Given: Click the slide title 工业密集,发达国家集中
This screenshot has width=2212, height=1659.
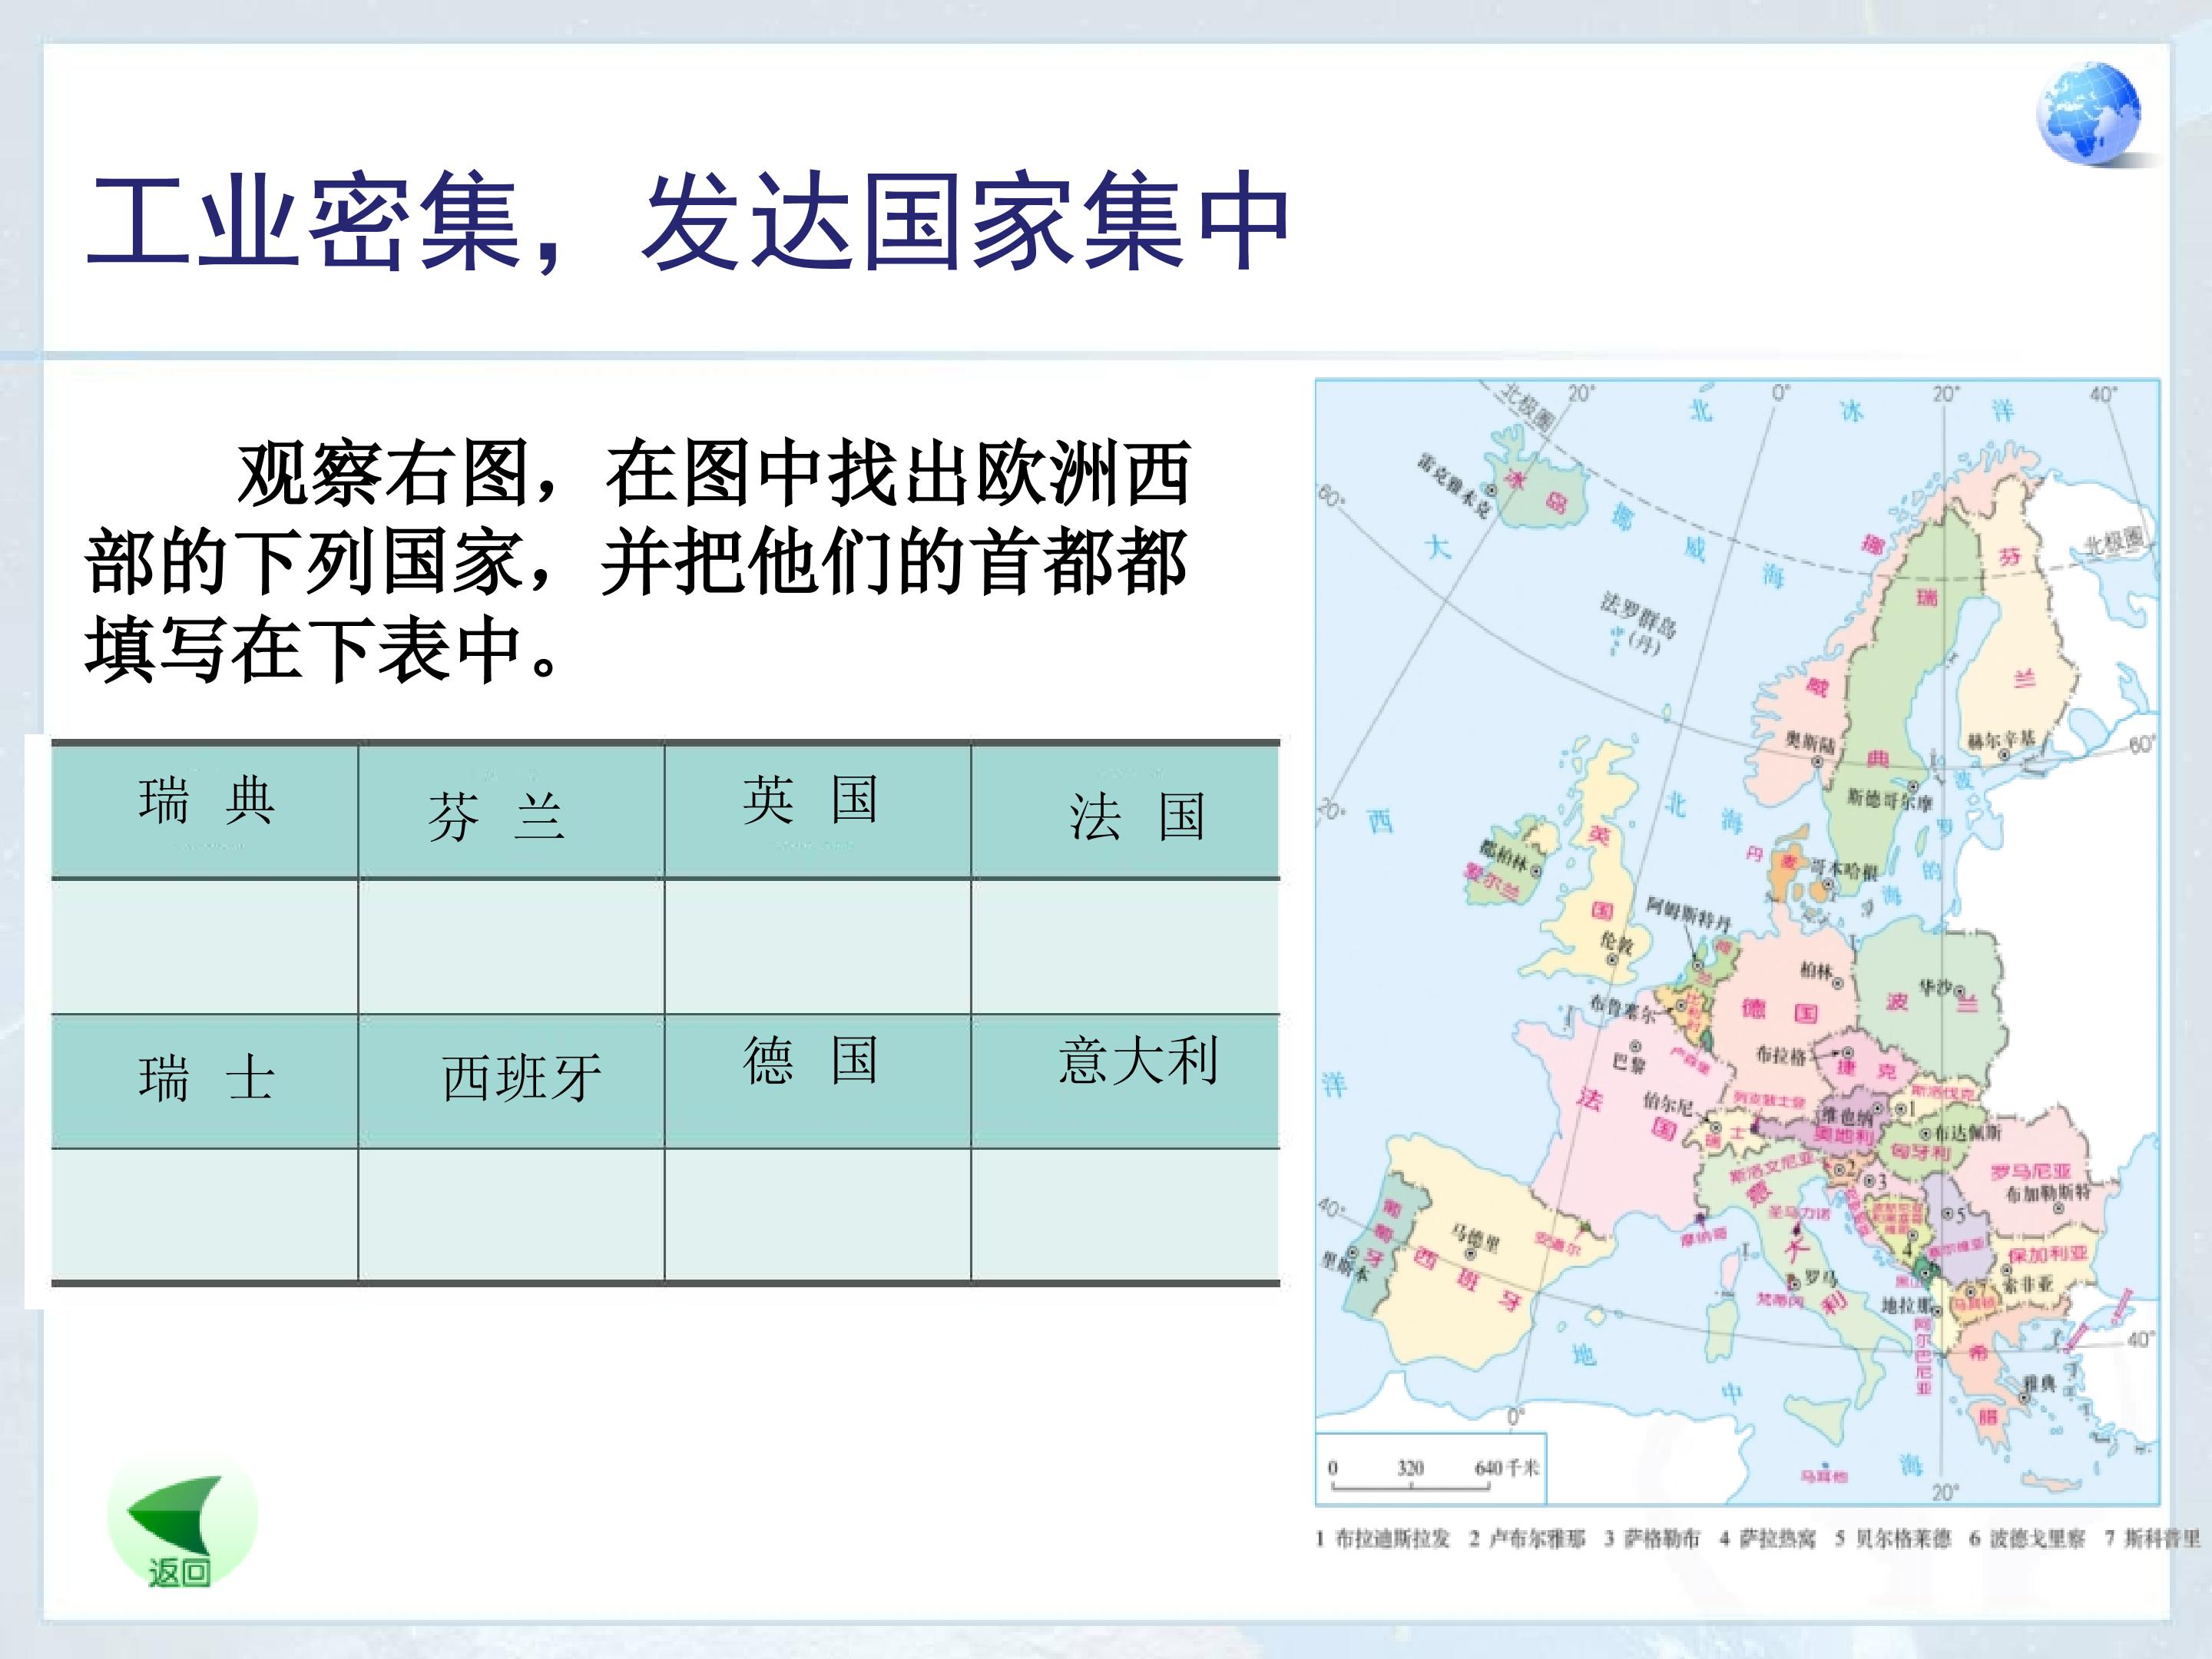Looking at the screenshot, I should click(688, 222).
